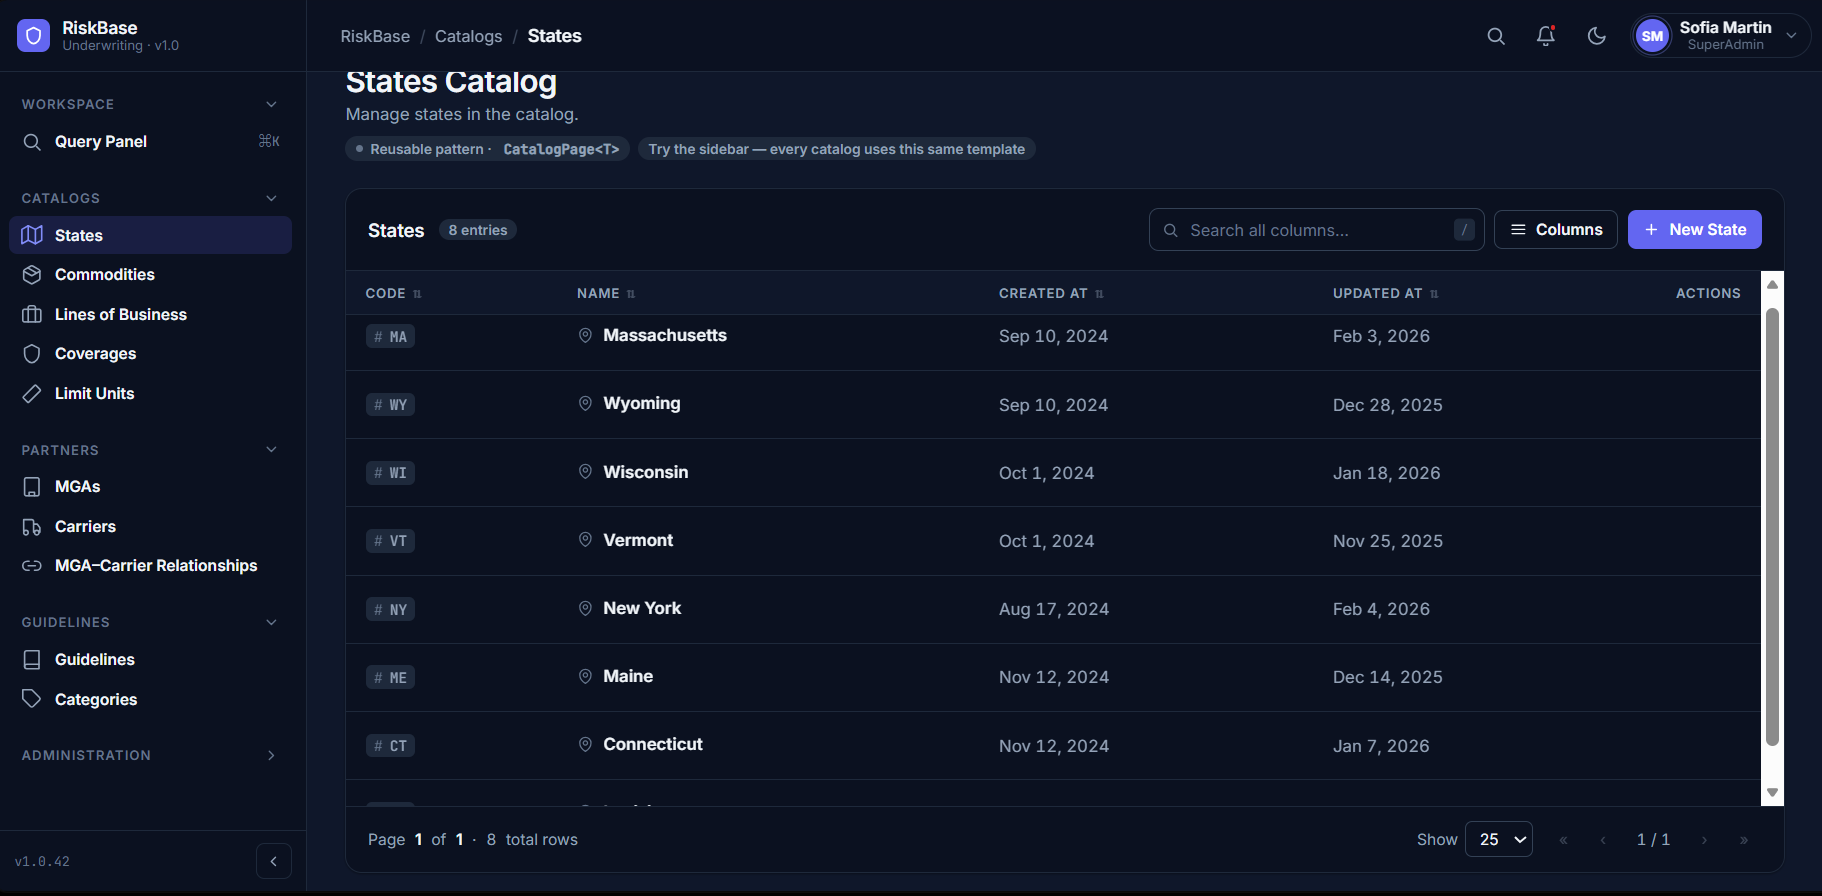Click the header search magnifier icon
This screenshot has width=1822, height=896.
[1496, 36]
